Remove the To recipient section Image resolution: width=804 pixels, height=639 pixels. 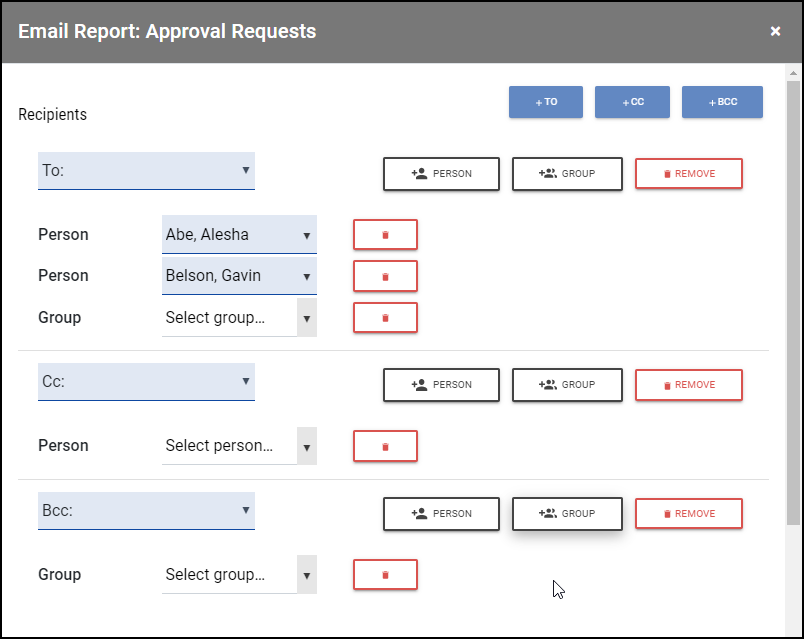(689, 174)
